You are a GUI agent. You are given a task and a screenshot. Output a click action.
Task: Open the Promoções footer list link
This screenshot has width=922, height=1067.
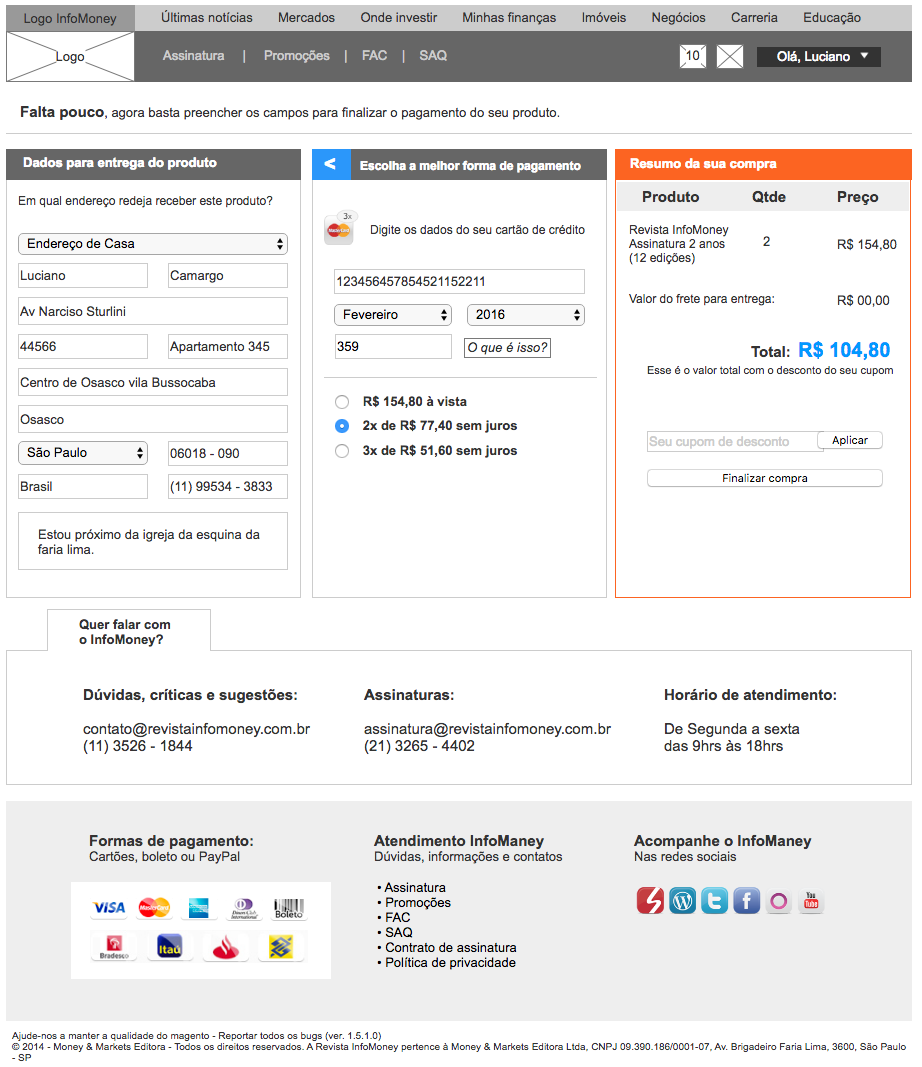click(418, 902)
